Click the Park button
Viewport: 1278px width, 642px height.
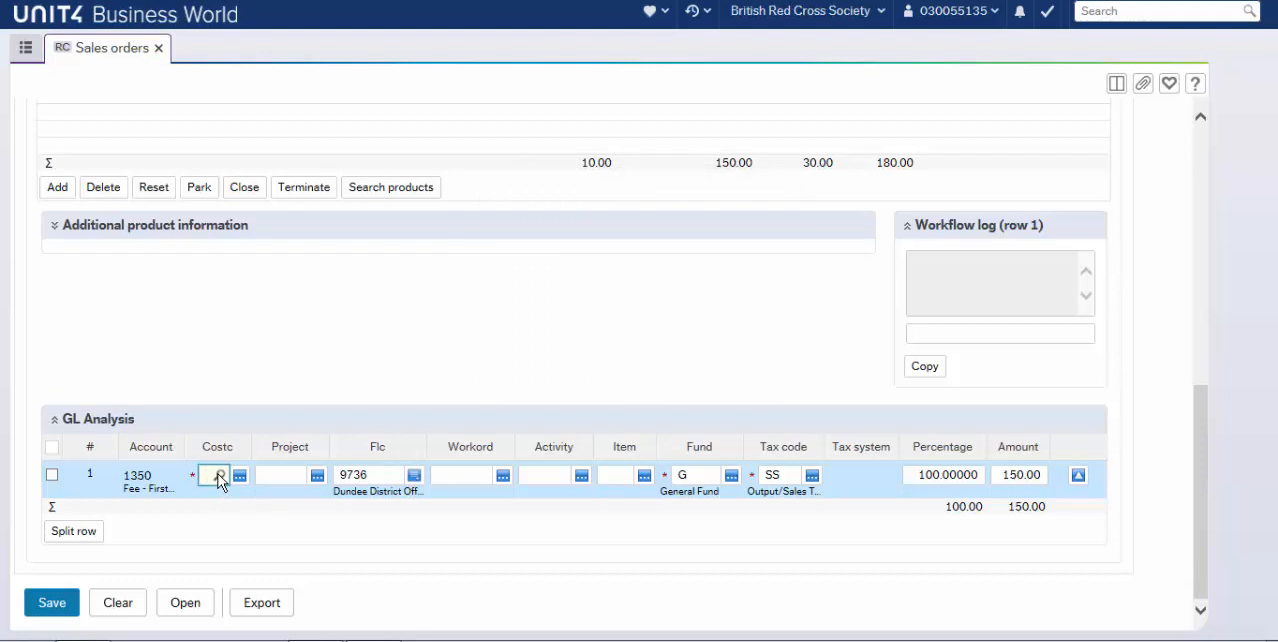tap(199, 187)
